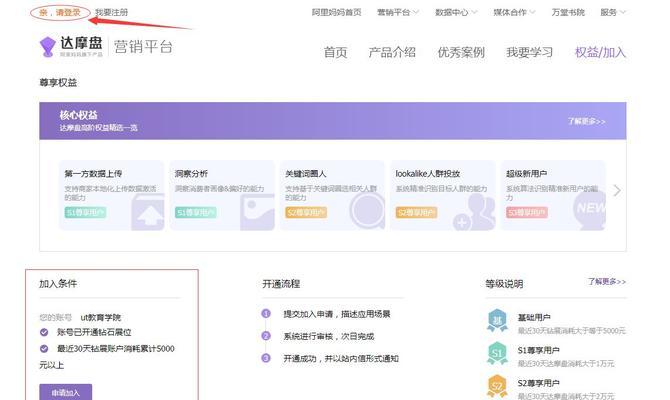Click the 核心权益 banner title
The height and width of the screenshot is (400, 670).
pyautogui.click(x=79, y=115)
